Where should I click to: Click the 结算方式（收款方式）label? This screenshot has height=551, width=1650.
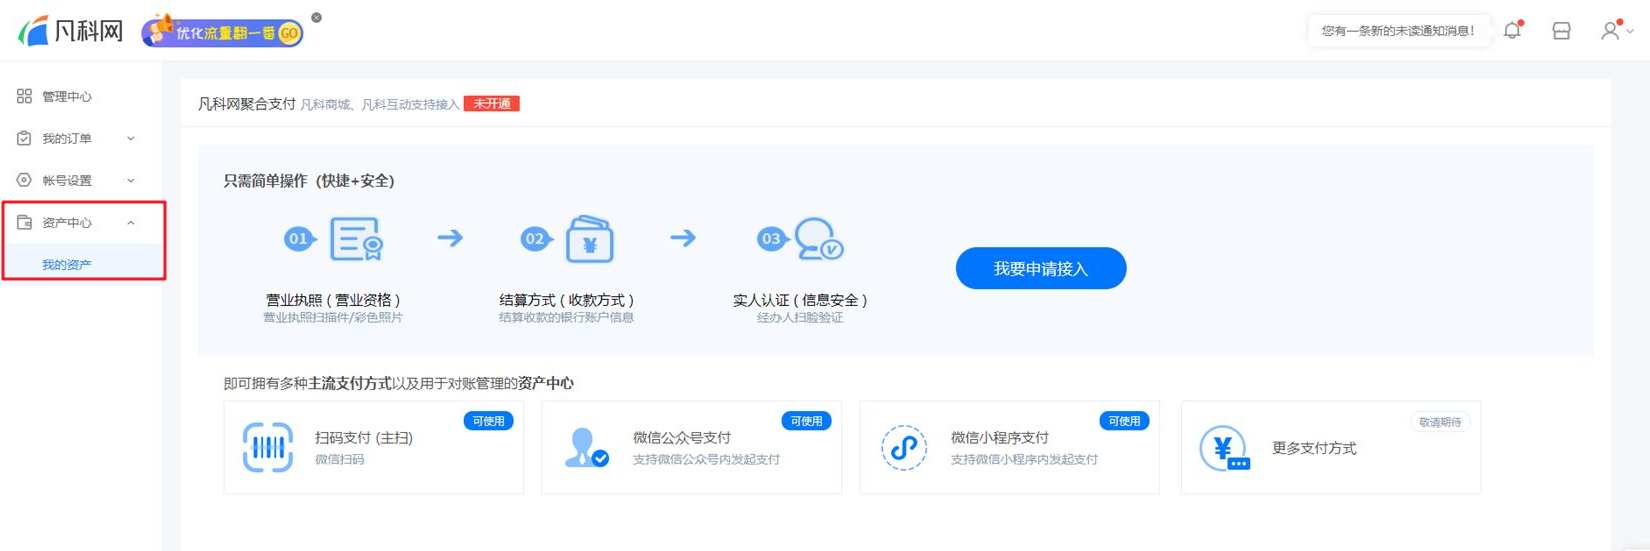pos(567,299)
